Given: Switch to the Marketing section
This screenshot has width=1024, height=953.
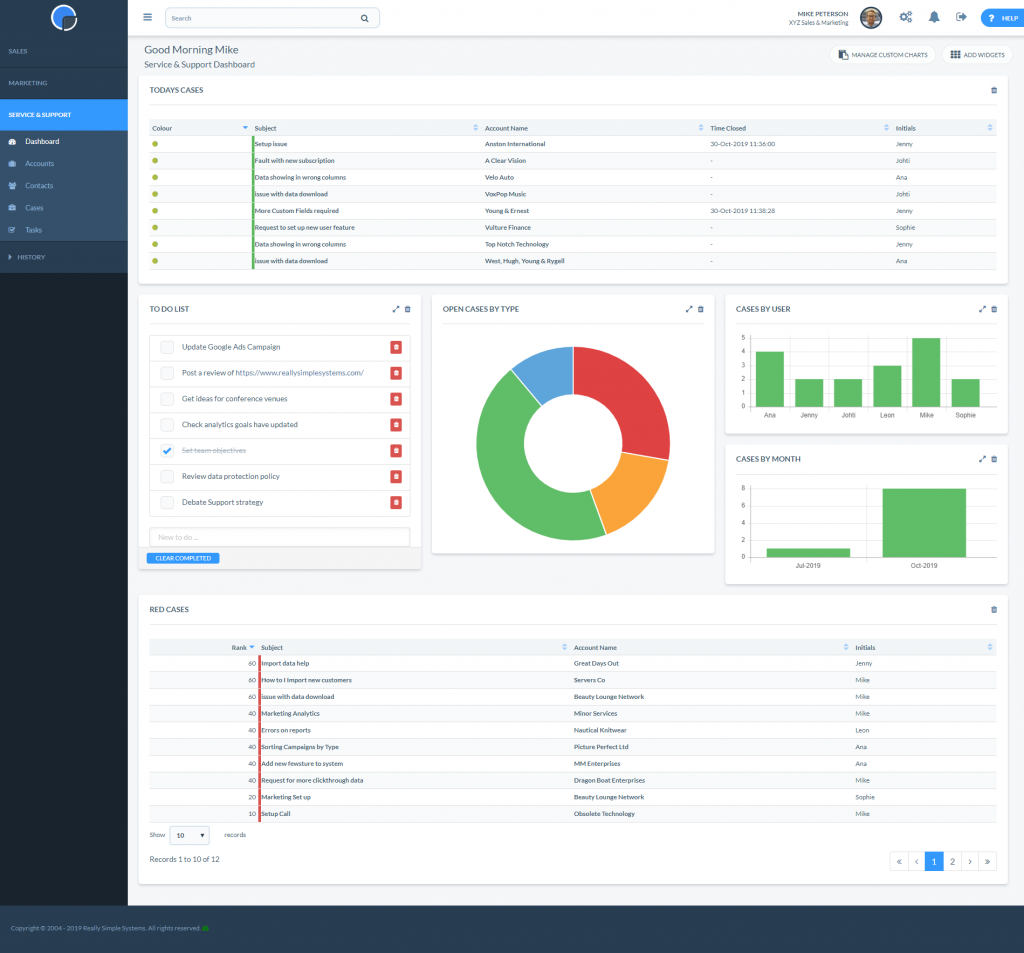Looking at the screenshot, I should click(x=28, y=83).
